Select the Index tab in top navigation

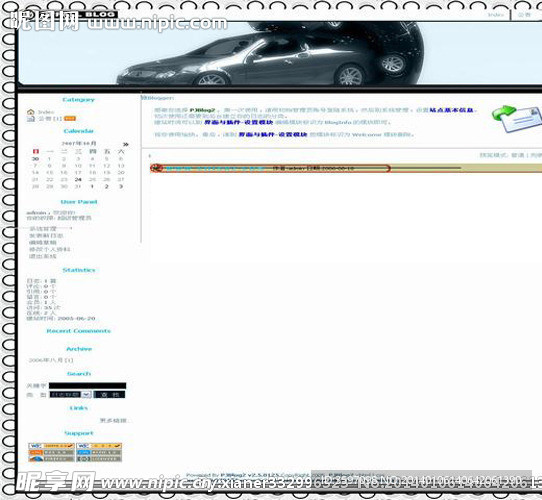pos(496,15)
